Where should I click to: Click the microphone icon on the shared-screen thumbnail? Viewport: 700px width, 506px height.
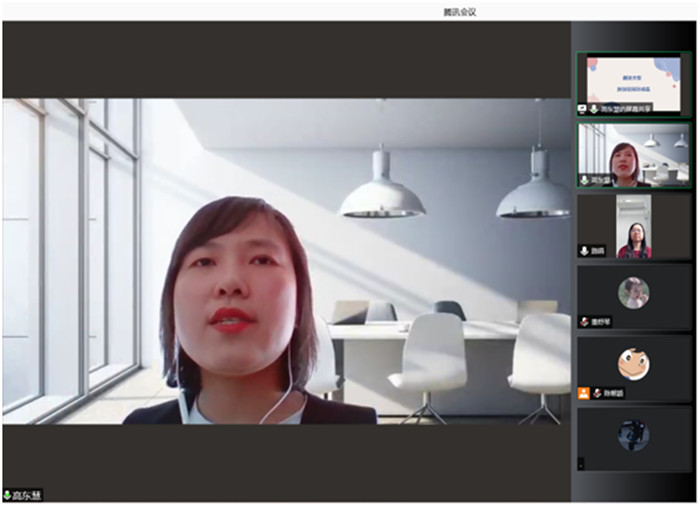tap(594, 108)
